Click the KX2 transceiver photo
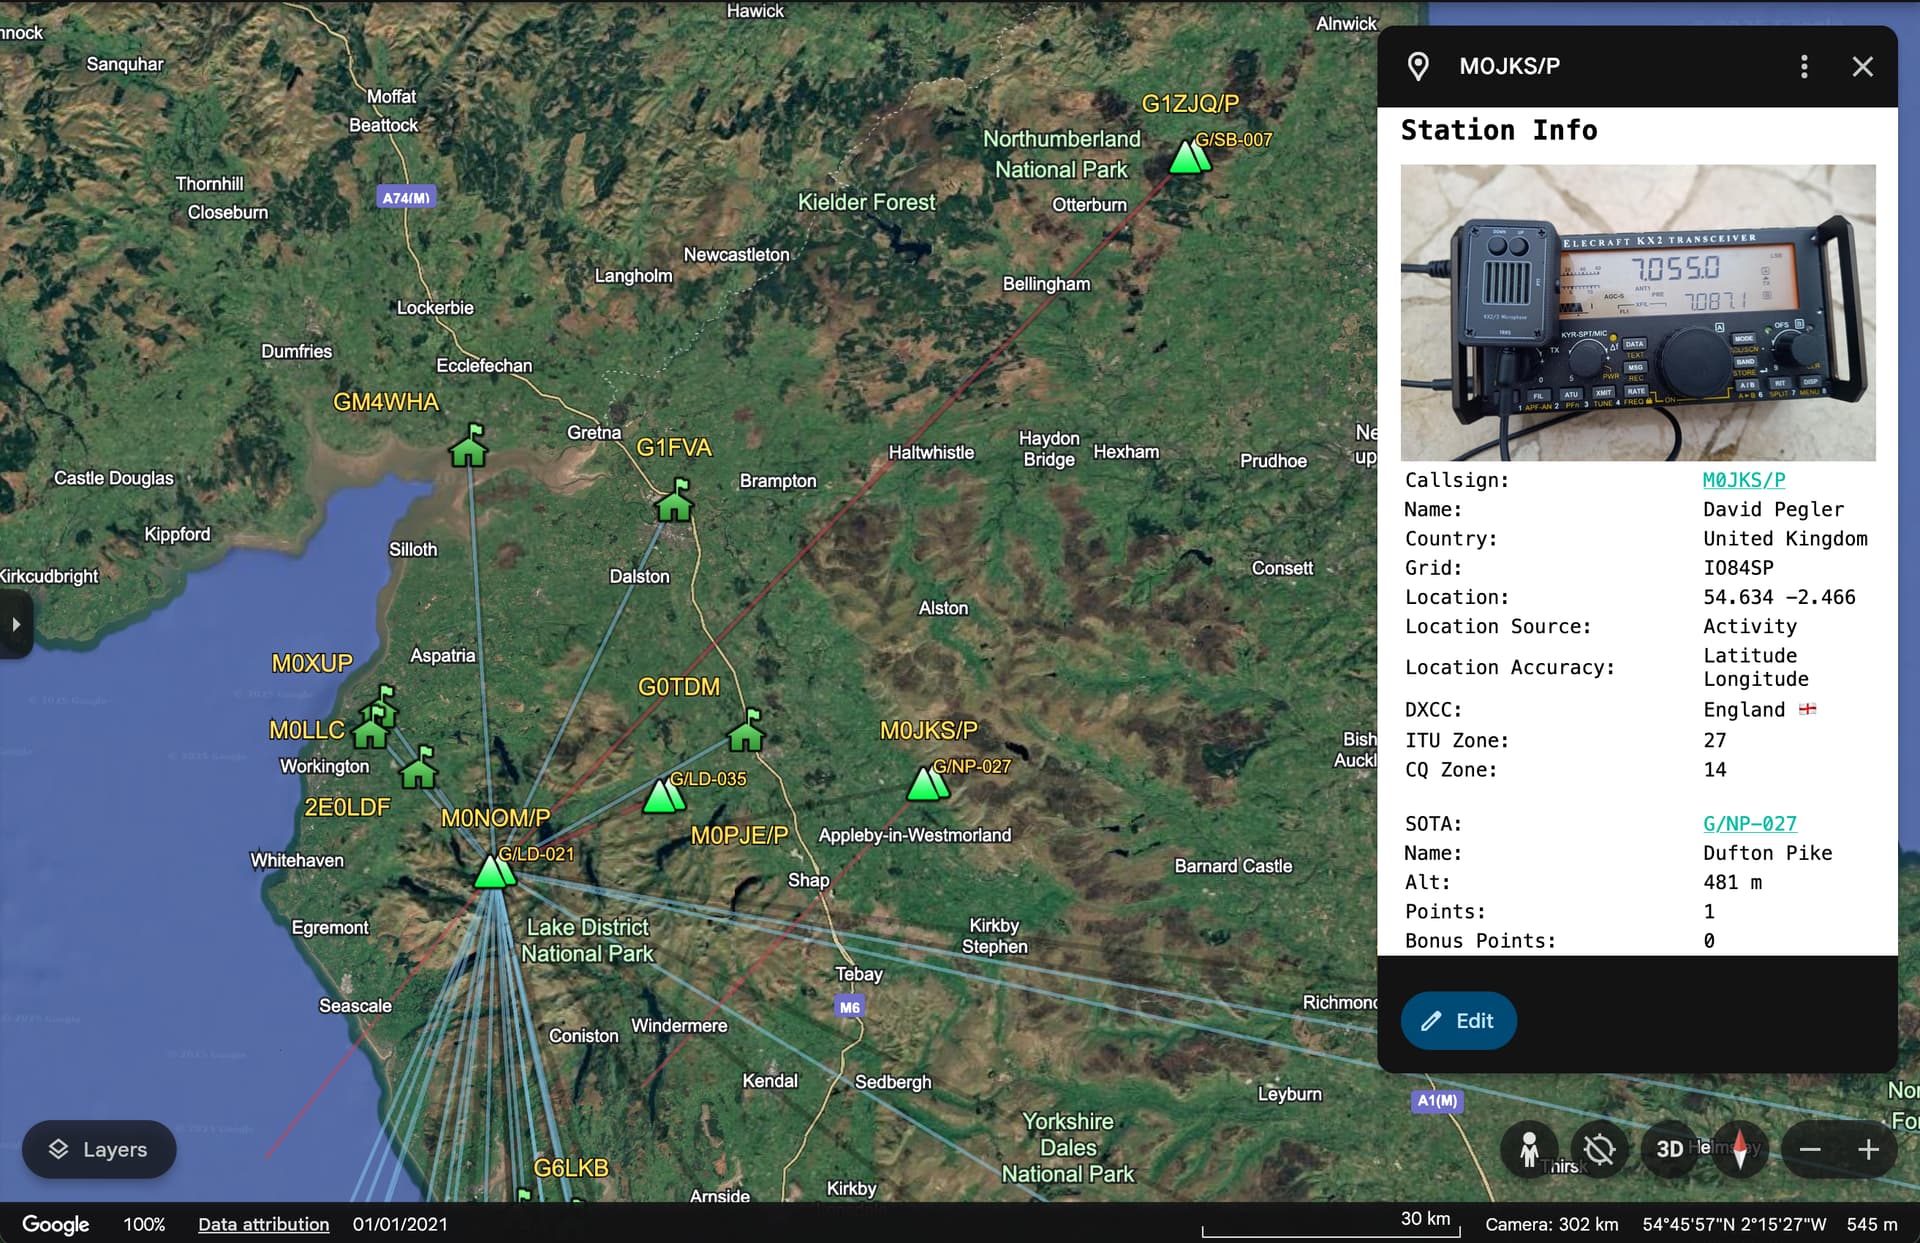Screen dimensions: 1920x1243 1638,312
